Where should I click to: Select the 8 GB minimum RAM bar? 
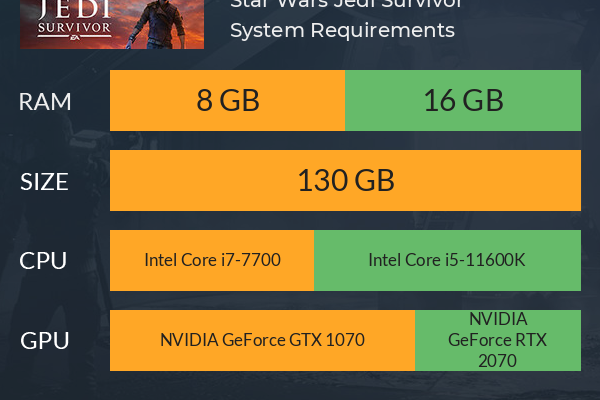pyautogui.click(x=227, y=100)
